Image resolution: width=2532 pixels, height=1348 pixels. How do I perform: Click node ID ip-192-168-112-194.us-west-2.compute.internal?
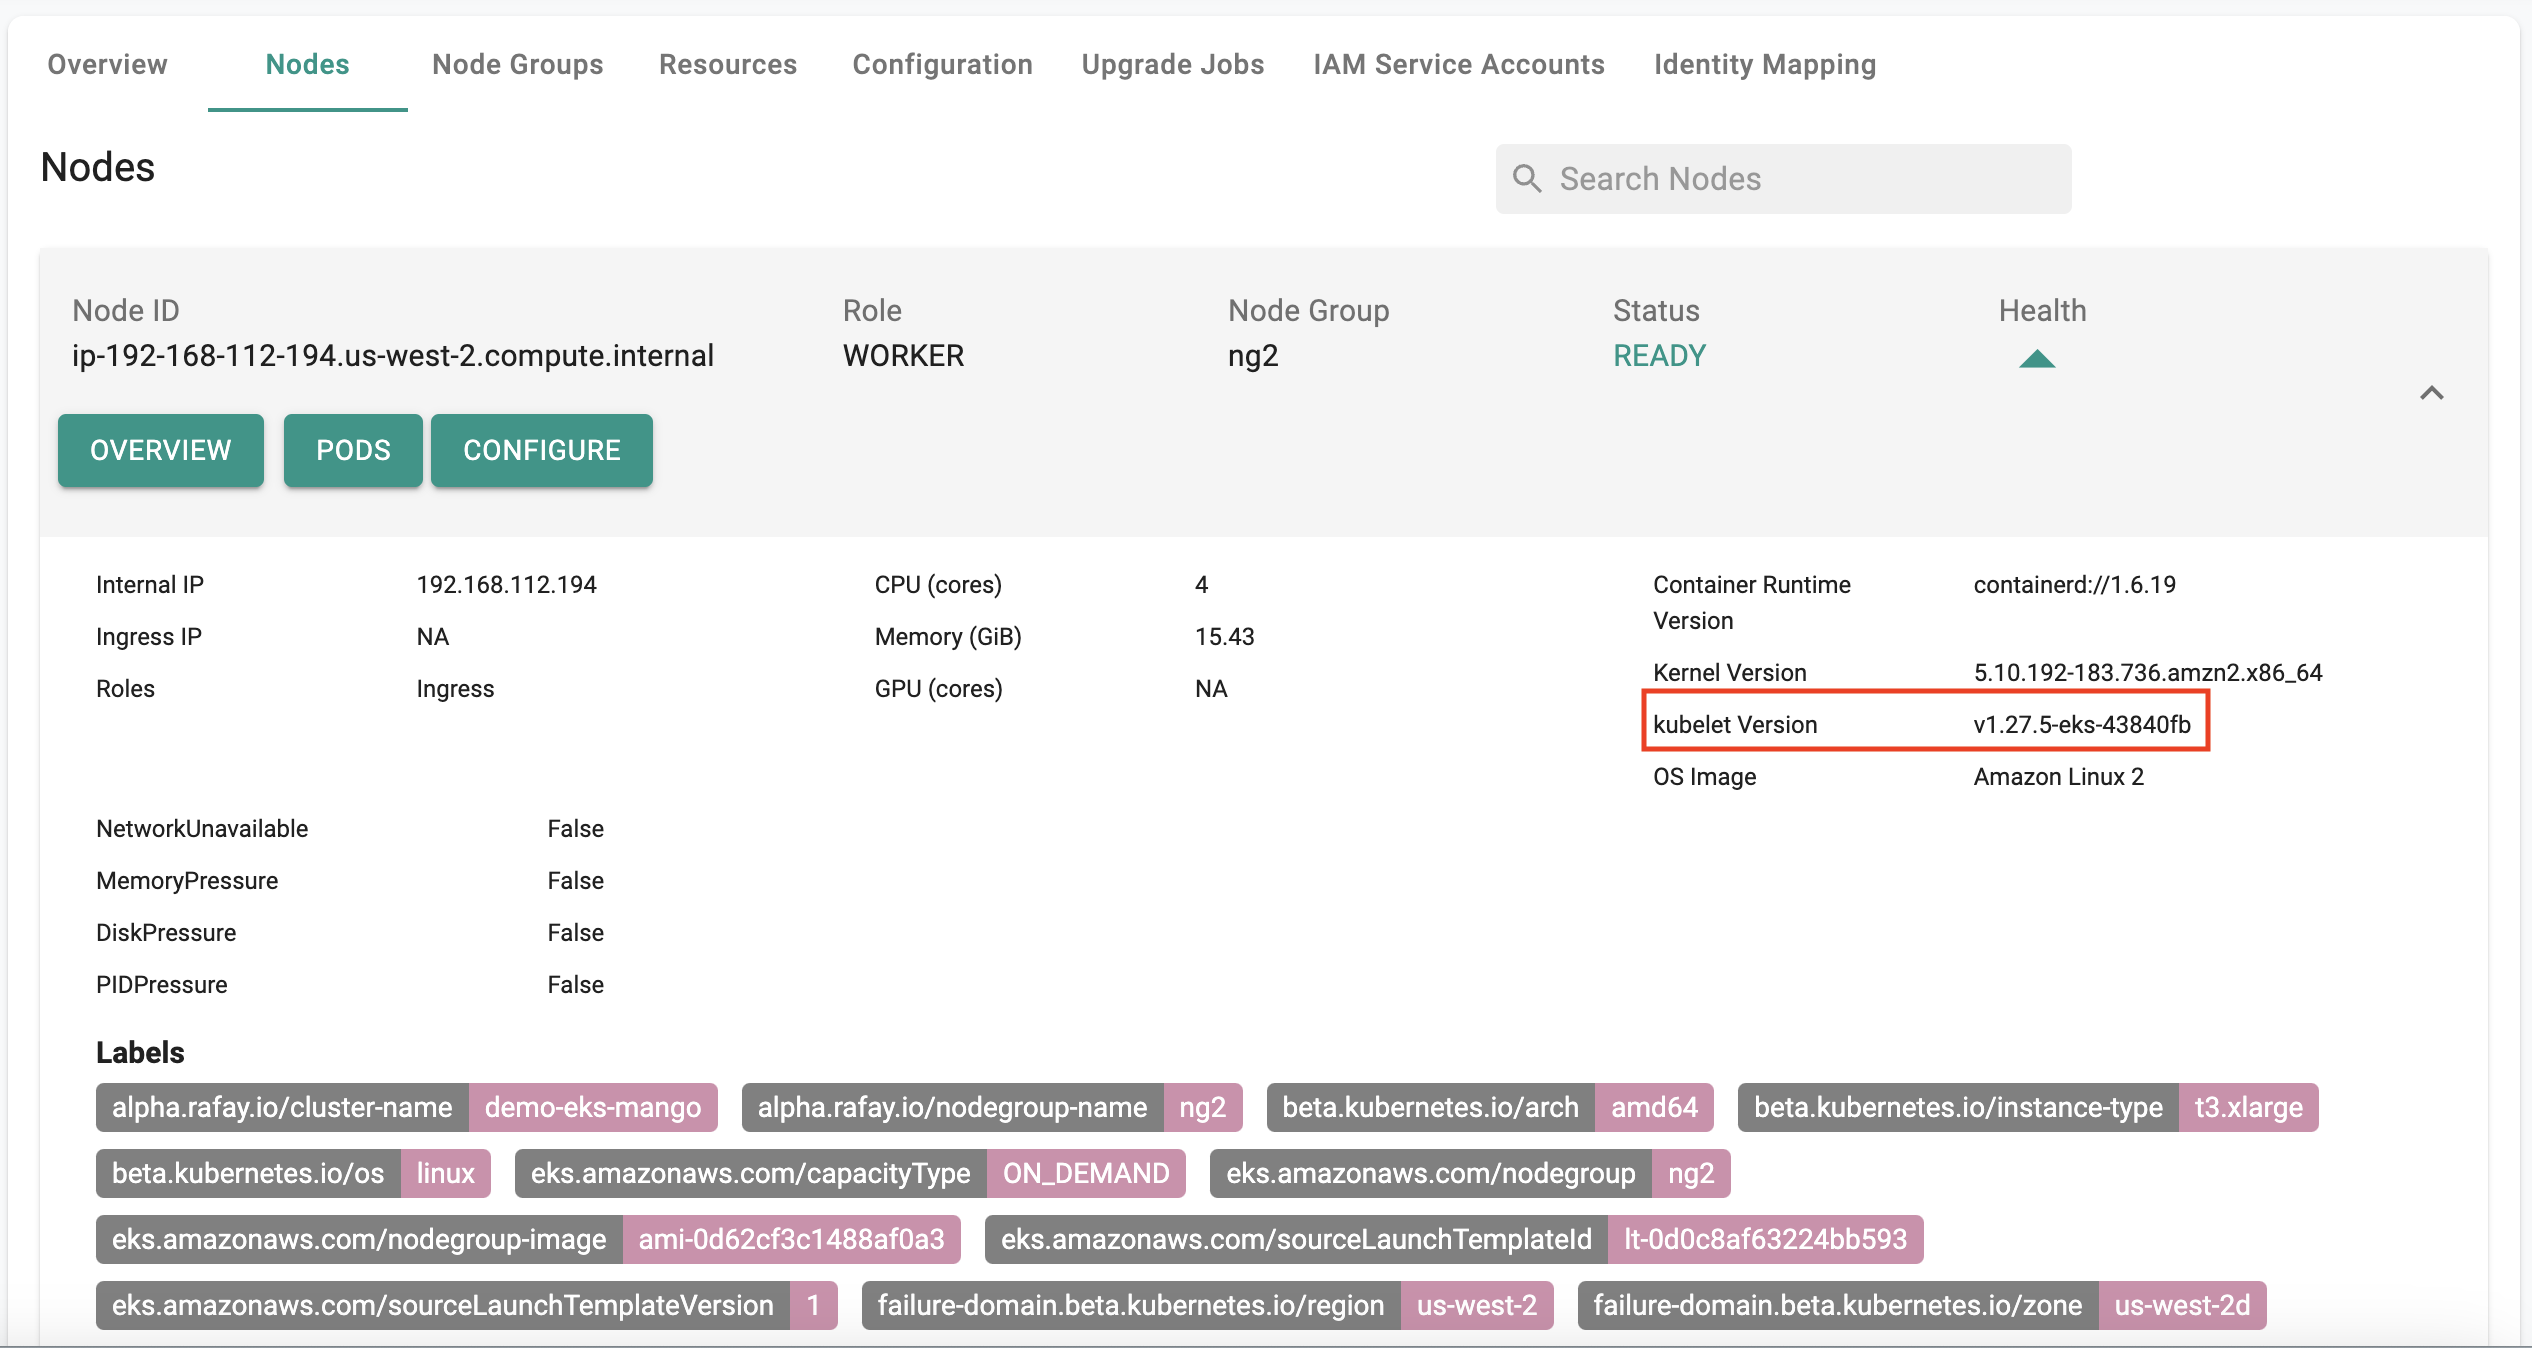tap(393, 355)
